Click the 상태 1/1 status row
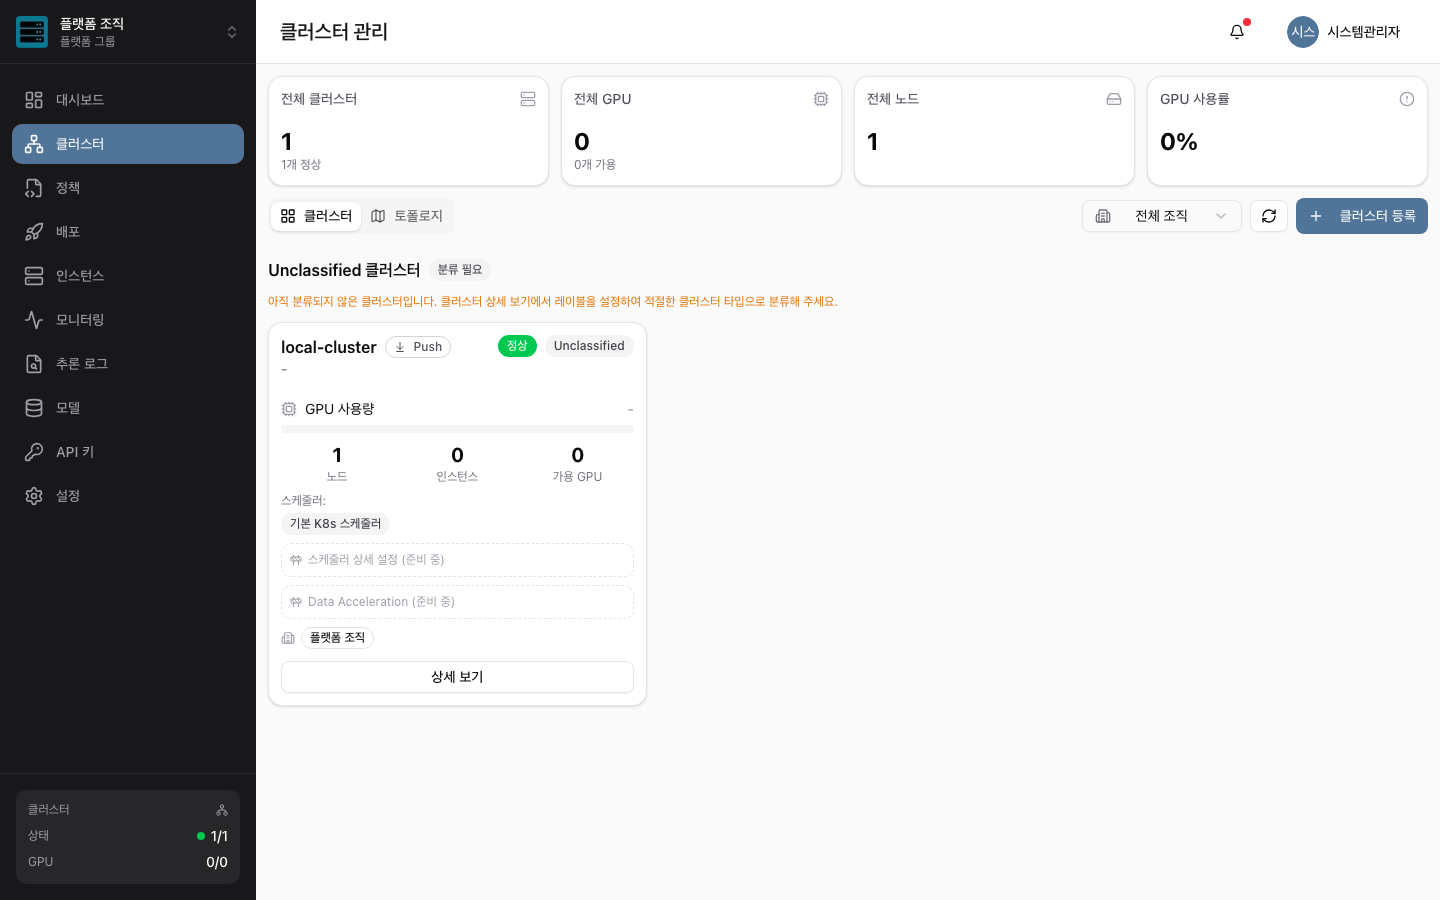 click(x=128, y=836)
